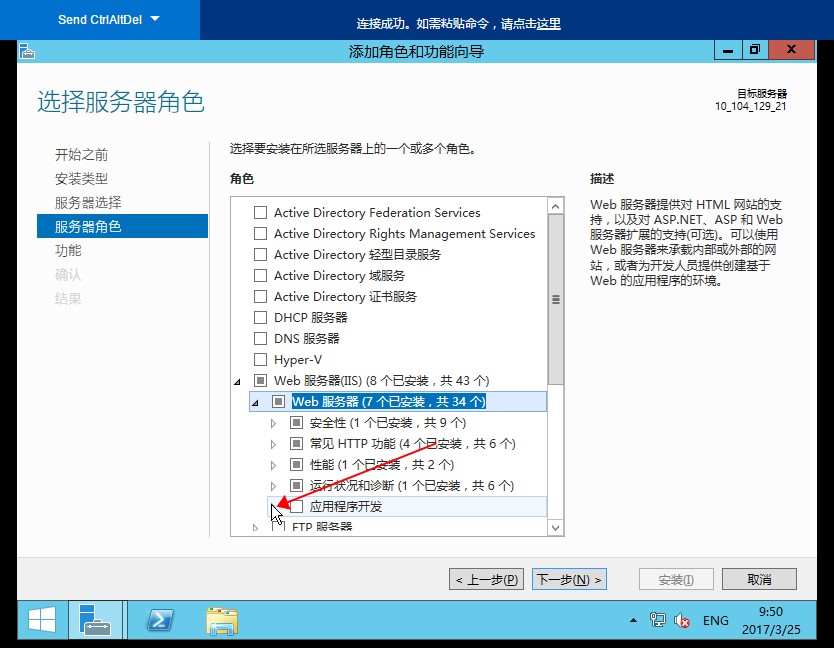Select 应用程序开发 row label
834x648 pixels.
coord(346,507)
